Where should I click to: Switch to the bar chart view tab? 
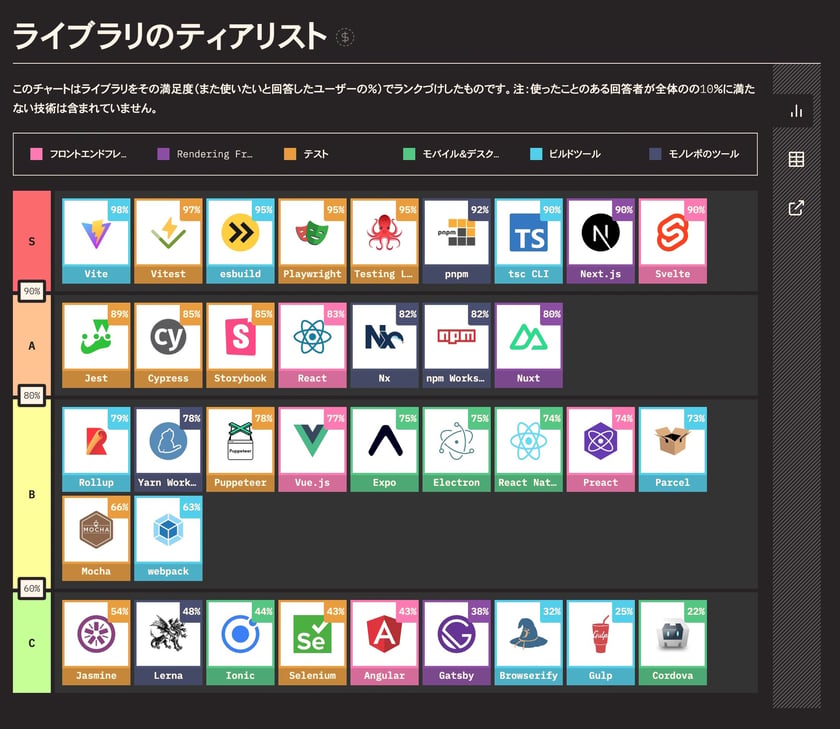(x=796, y=111)
